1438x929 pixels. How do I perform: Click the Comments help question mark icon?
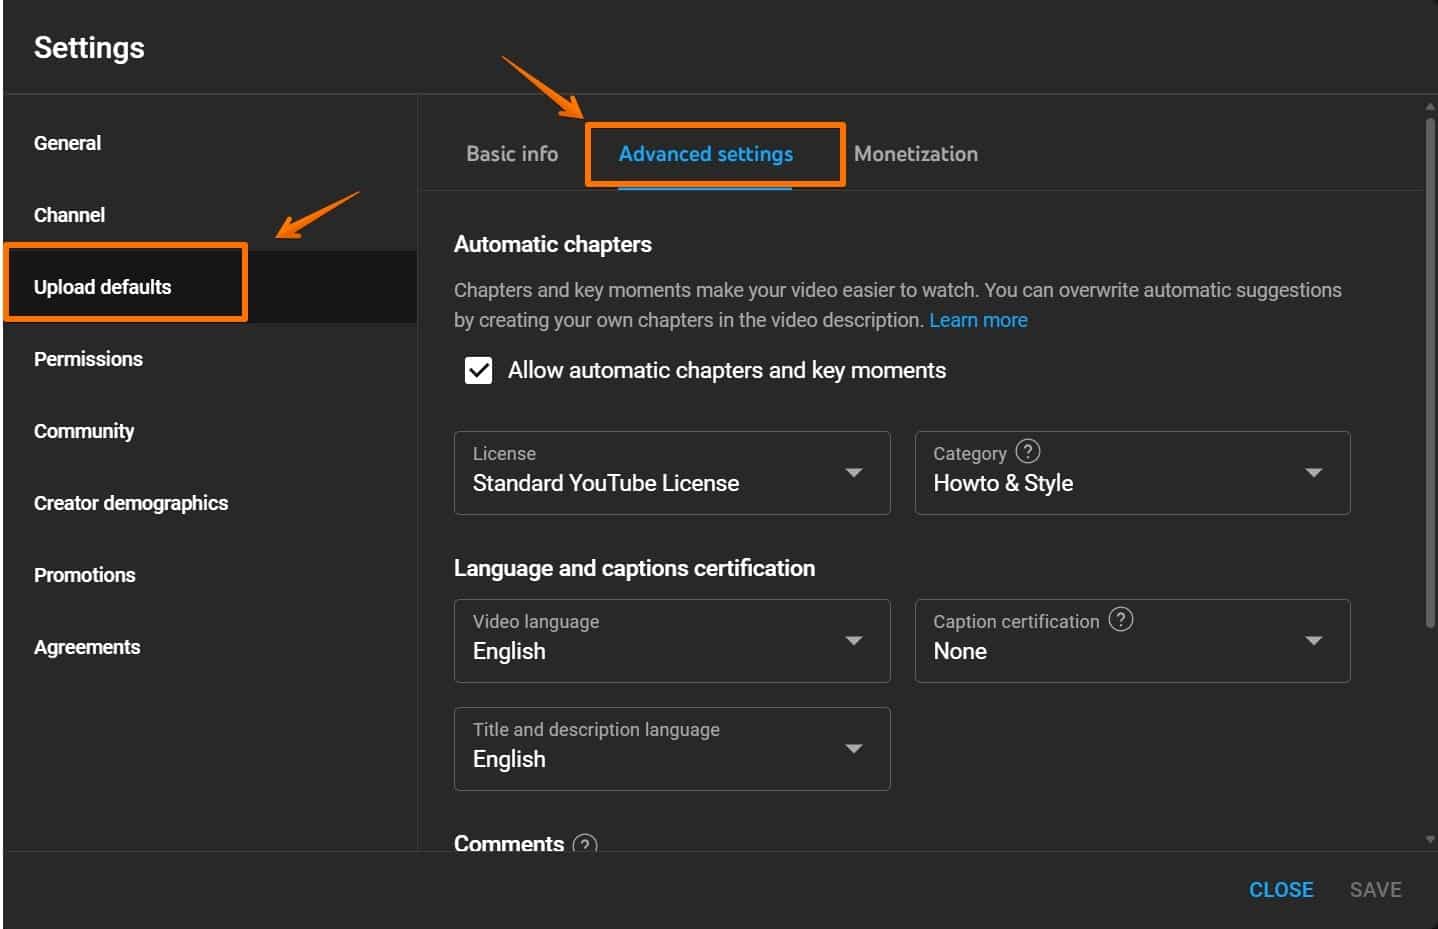[x=584, y=845]
